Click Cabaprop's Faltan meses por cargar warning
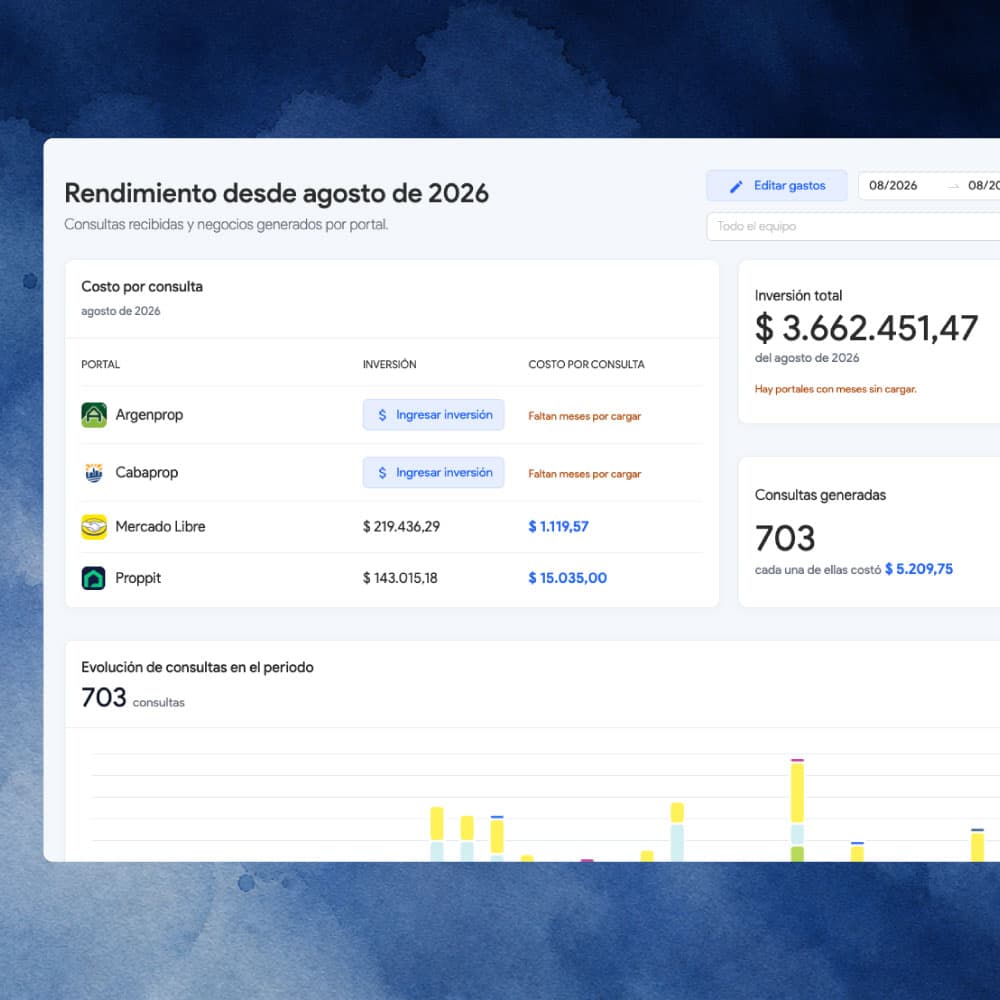This screenshot has width=1000, height=1000. tap(584, 474)
